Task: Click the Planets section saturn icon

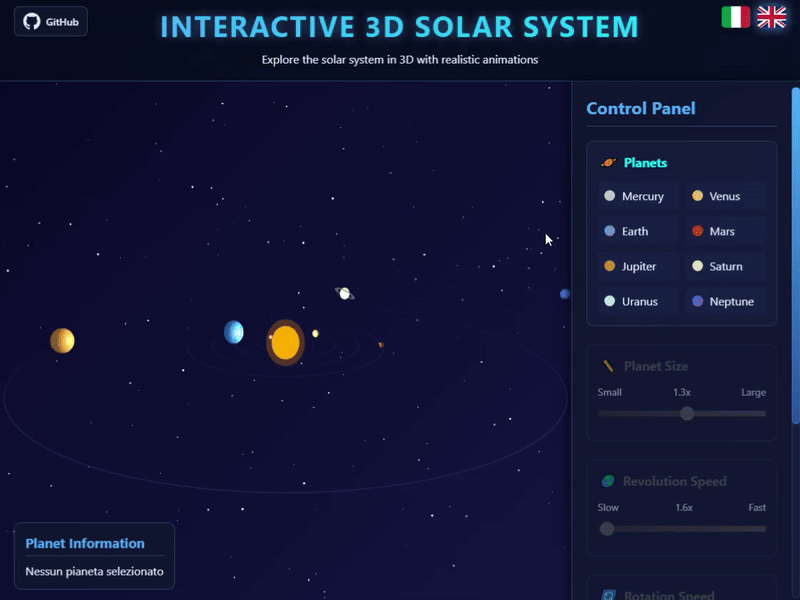Action: 608,163
